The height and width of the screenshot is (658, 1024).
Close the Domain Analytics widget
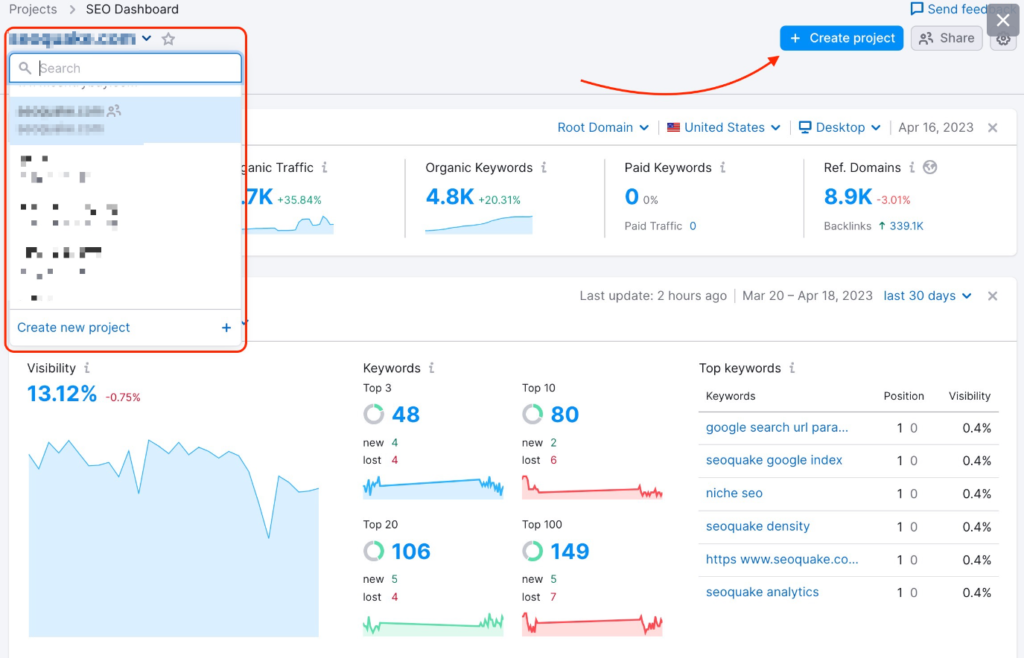click(992, 128)
